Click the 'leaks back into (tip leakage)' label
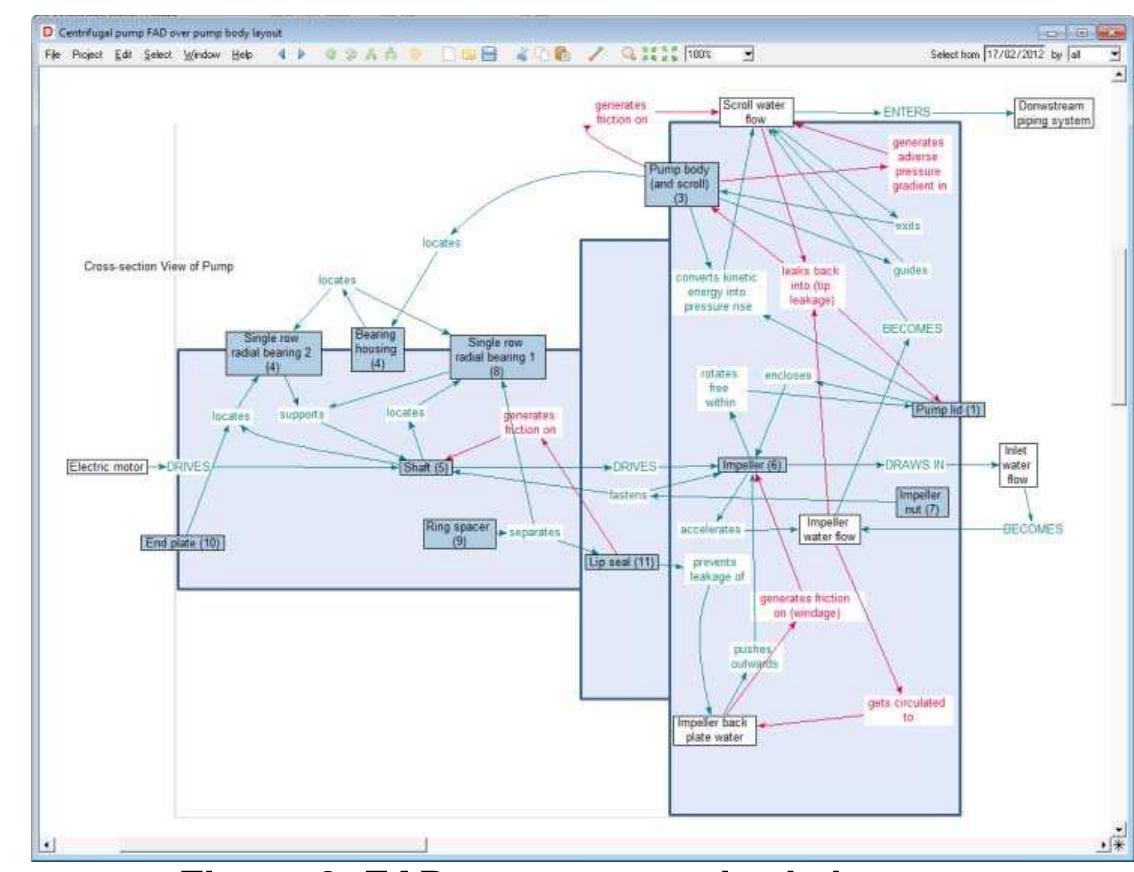 tap(811, 285)
